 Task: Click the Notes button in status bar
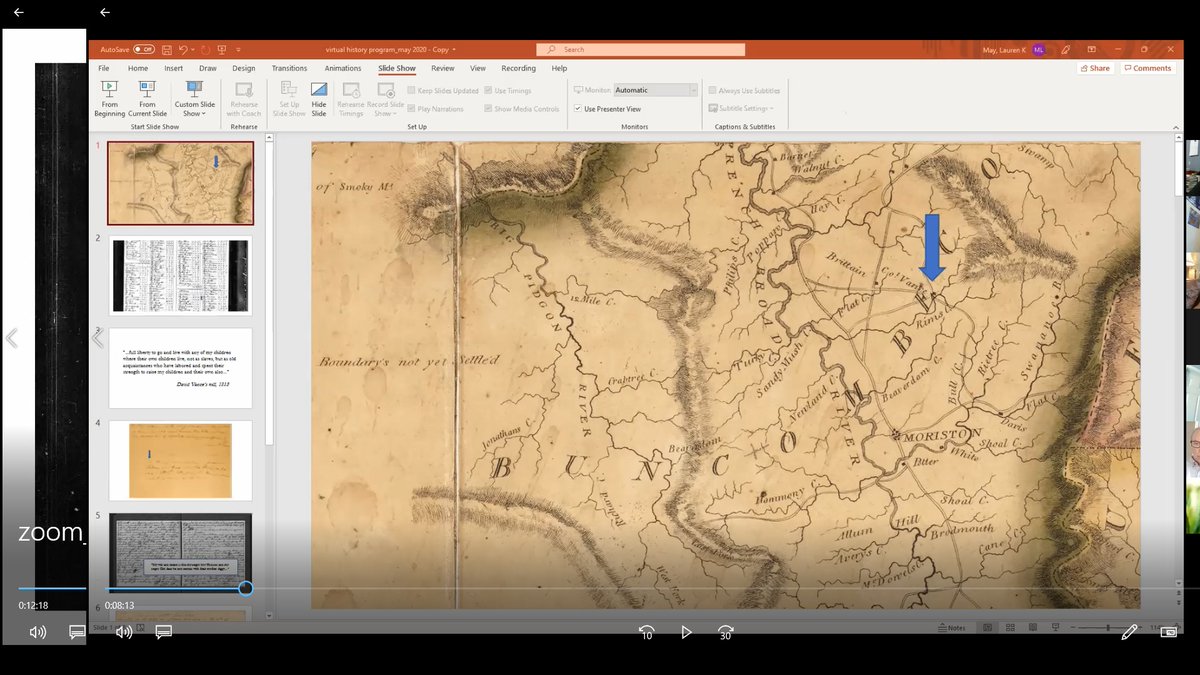[x=952, y=628]
